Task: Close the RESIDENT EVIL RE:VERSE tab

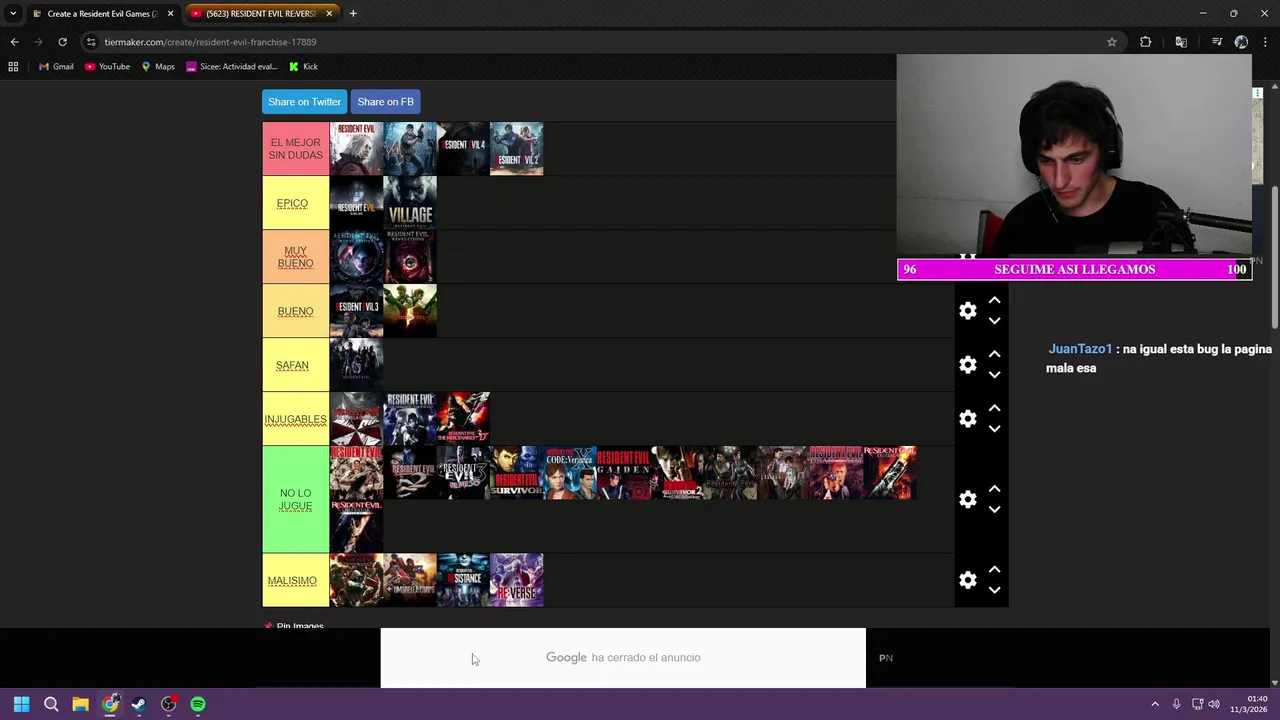Action: 329,14
